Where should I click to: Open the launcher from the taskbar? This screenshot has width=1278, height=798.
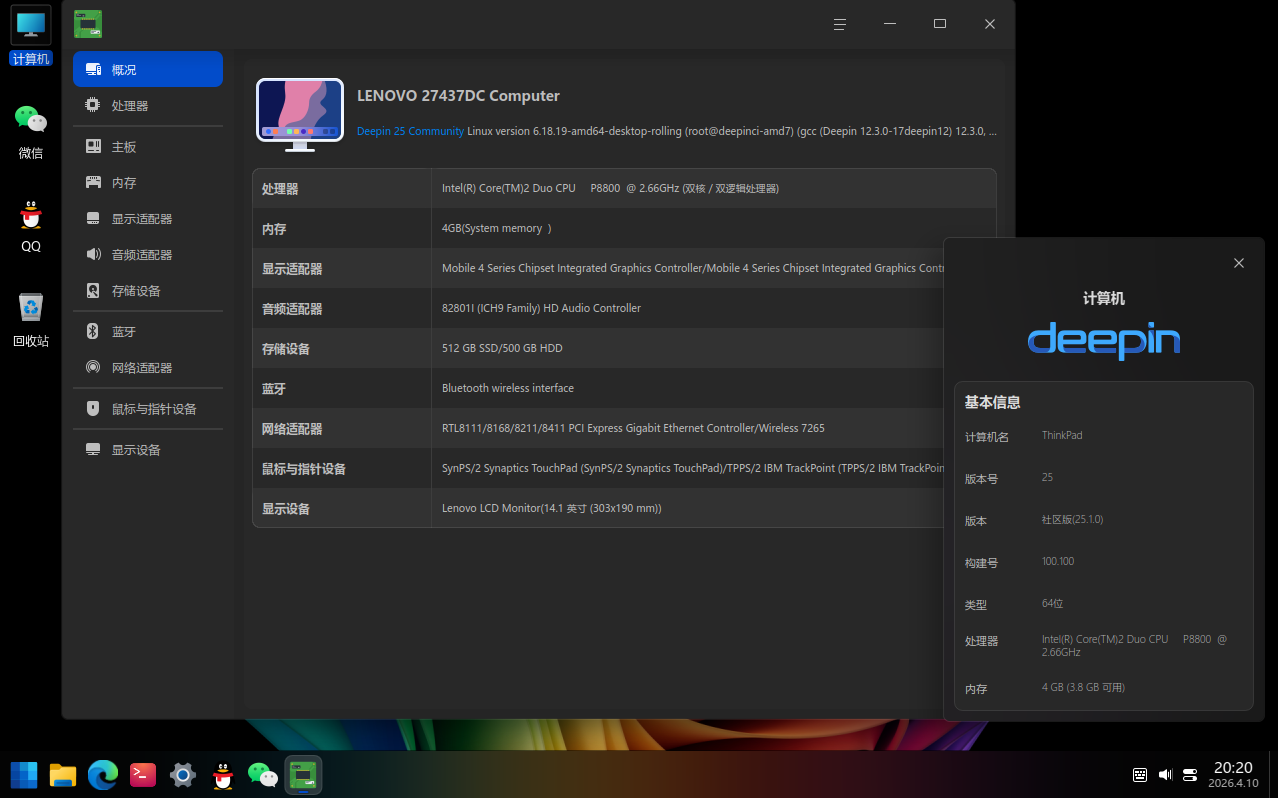click(22, 774)
